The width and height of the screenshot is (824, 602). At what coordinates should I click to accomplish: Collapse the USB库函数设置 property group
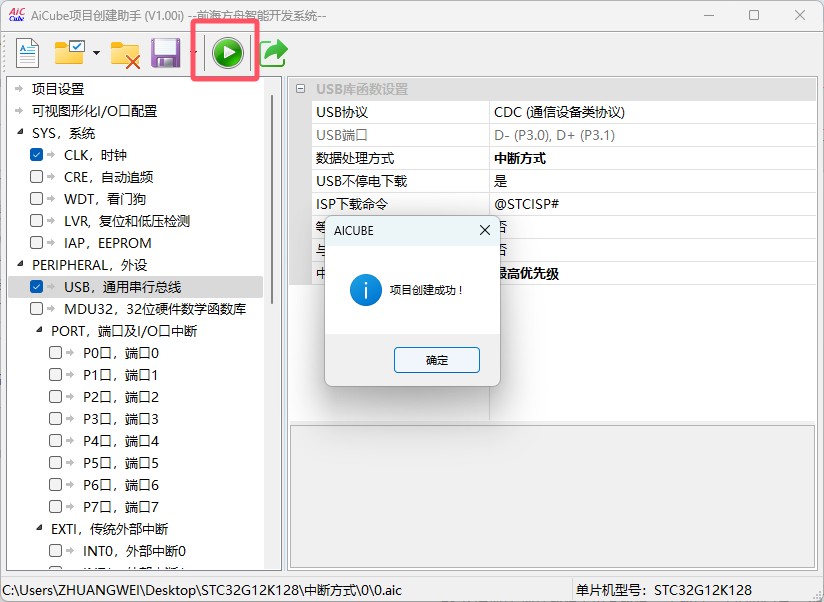click(x=301, y=89)
